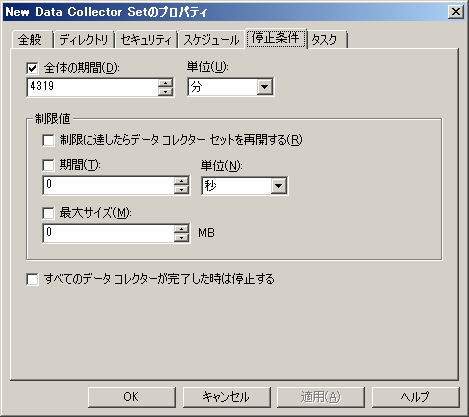Image resolution: width=469 pixels, height=417 pixels.
Task: Open the ヘルプ button
Action: [415, 397]
